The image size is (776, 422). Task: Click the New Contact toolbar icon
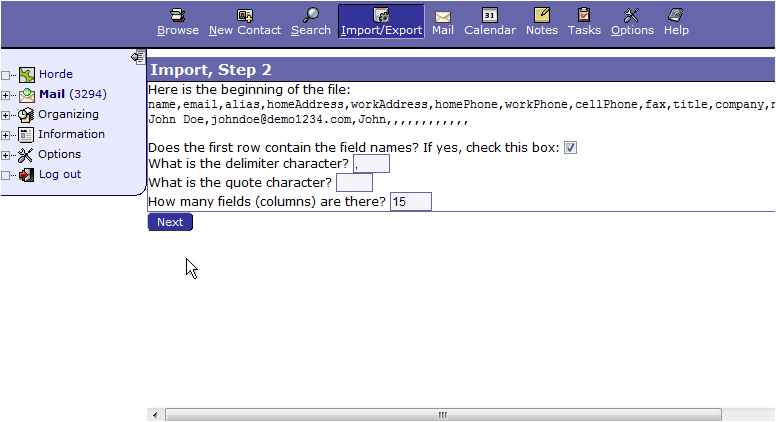[245, 15]
